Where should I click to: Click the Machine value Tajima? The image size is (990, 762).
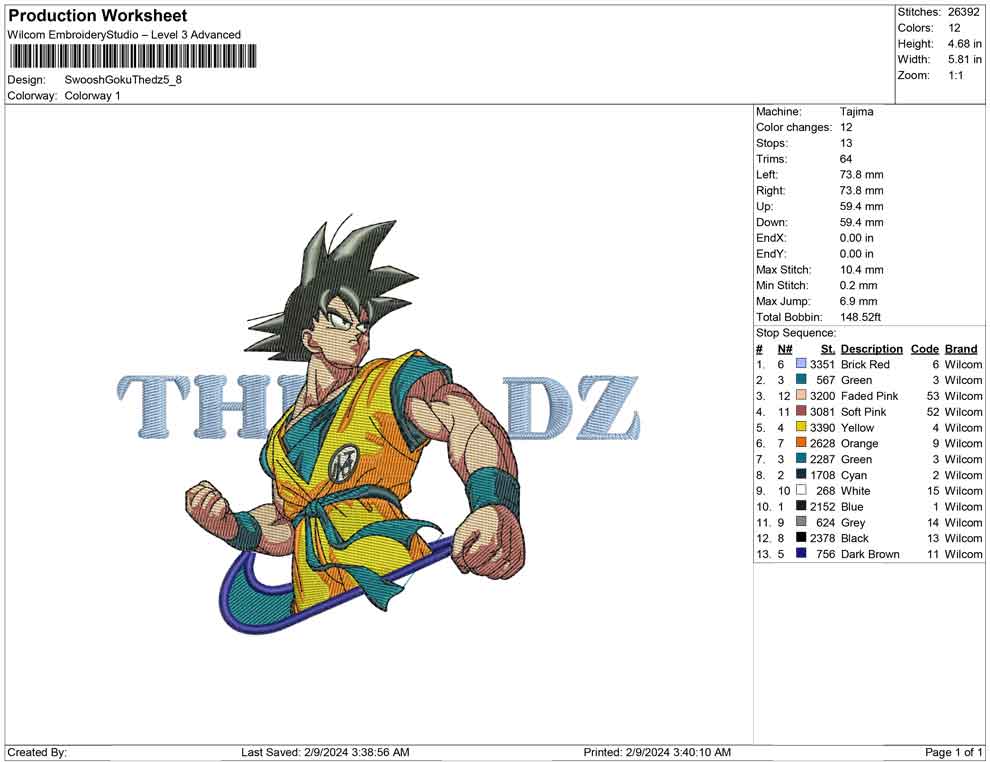coord(856,112)
